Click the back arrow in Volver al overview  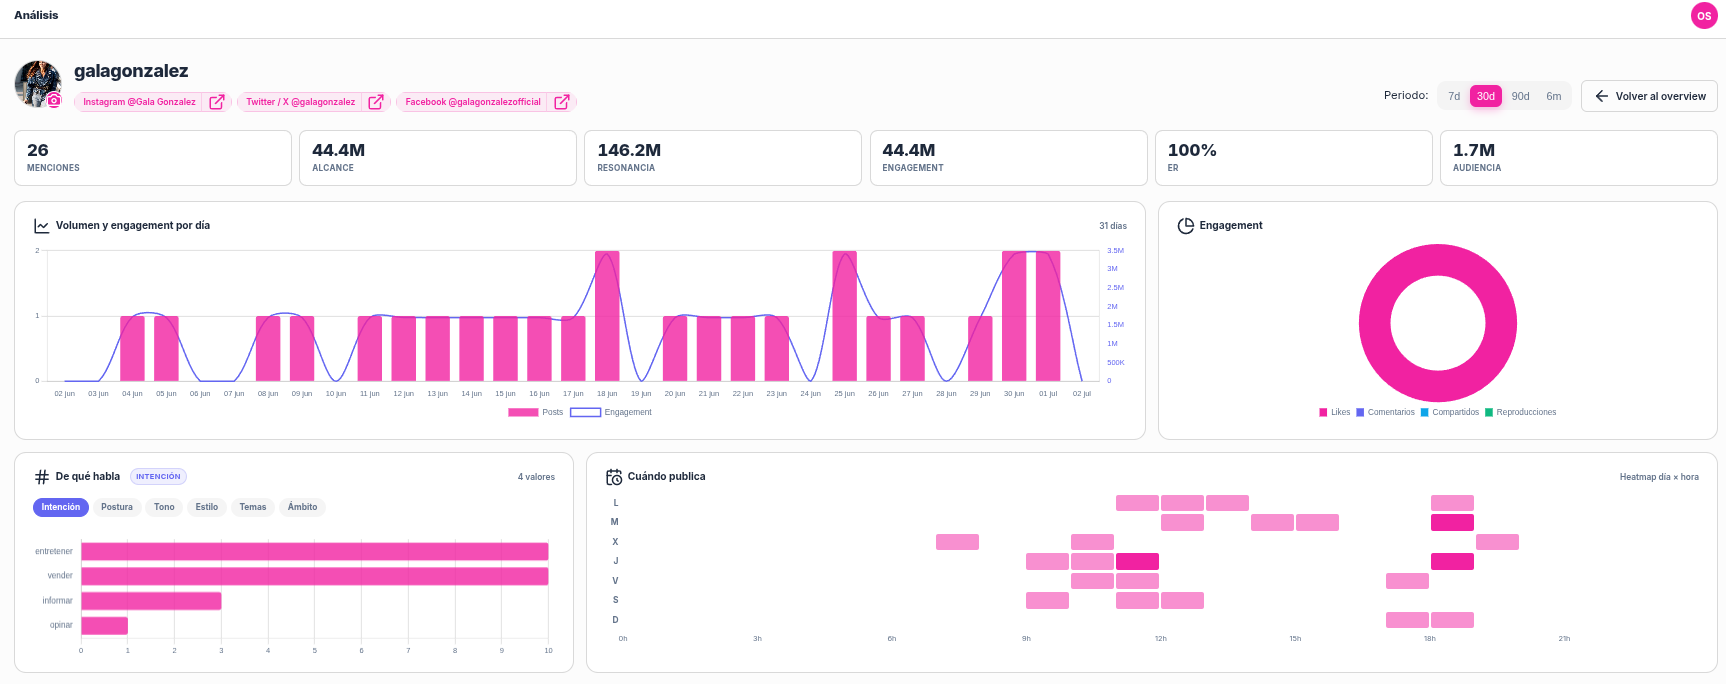[x=1602, y=96]
